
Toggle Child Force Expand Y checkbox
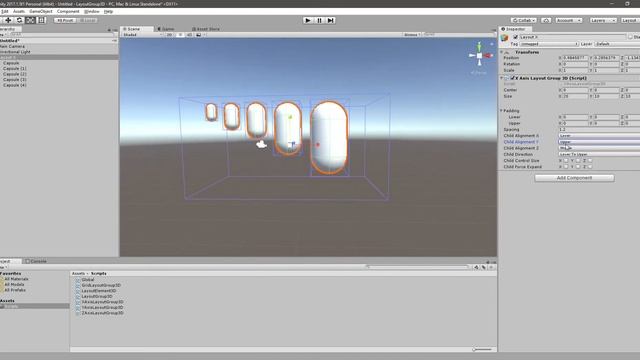coord(578,167)
